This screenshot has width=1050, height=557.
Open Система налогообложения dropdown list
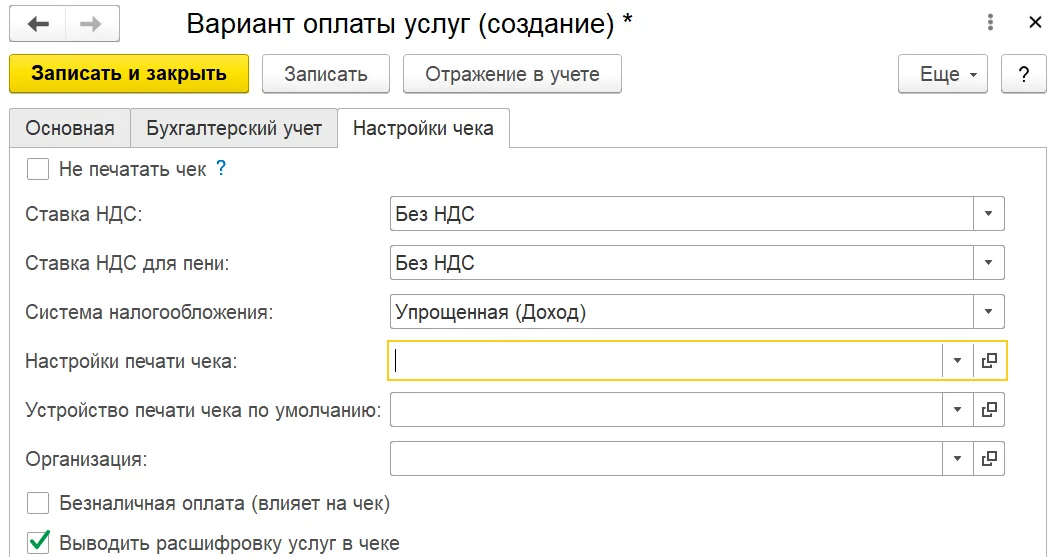pyautogui.click(x=988, y=311)
